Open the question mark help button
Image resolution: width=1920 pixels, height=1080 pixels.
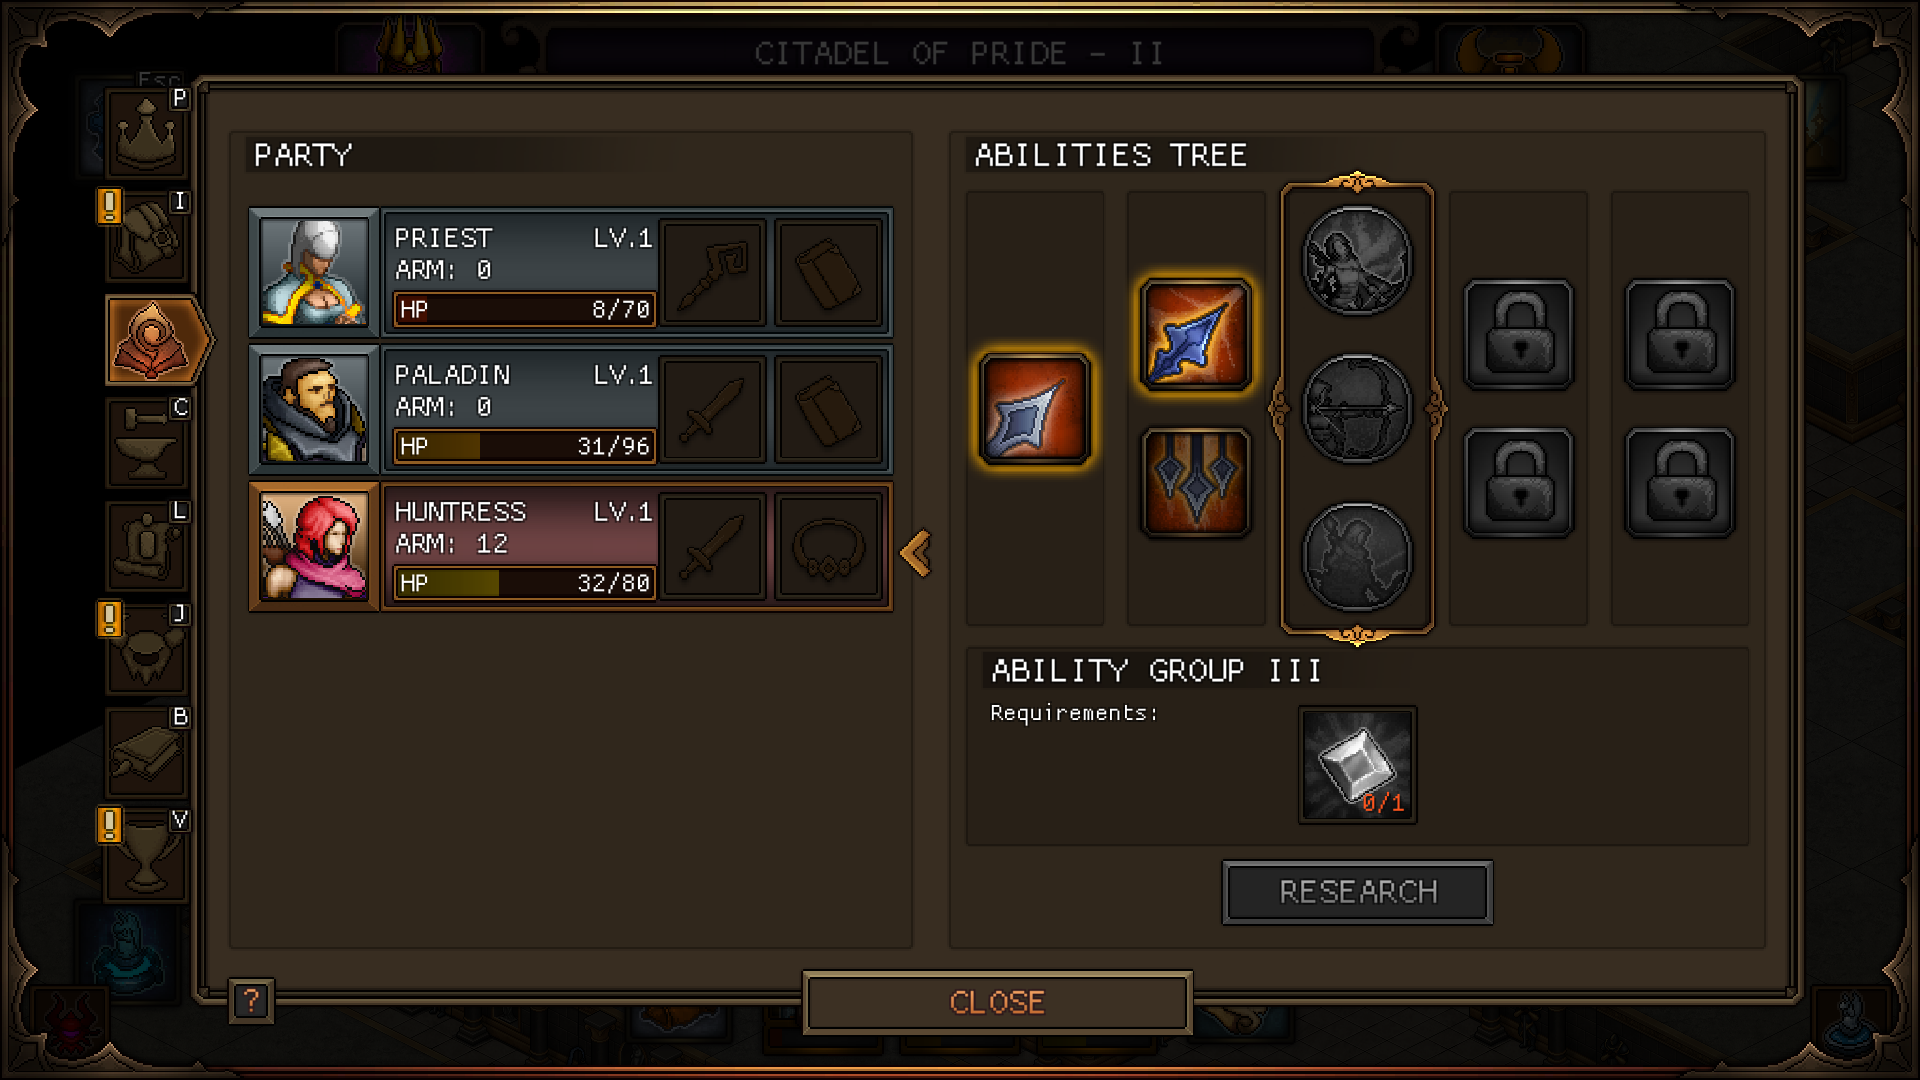(251, 1000)
